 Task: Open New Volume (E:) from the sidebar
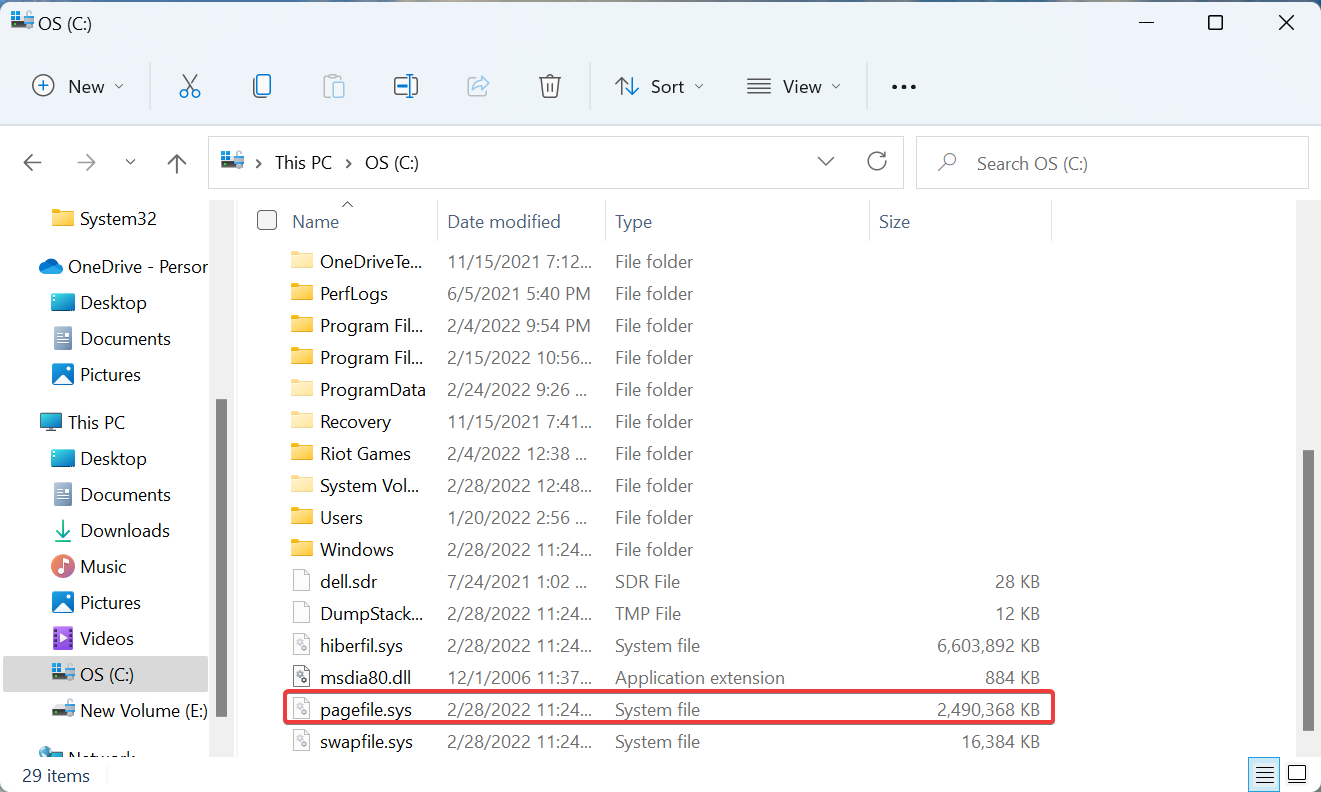tap(139, 710)
